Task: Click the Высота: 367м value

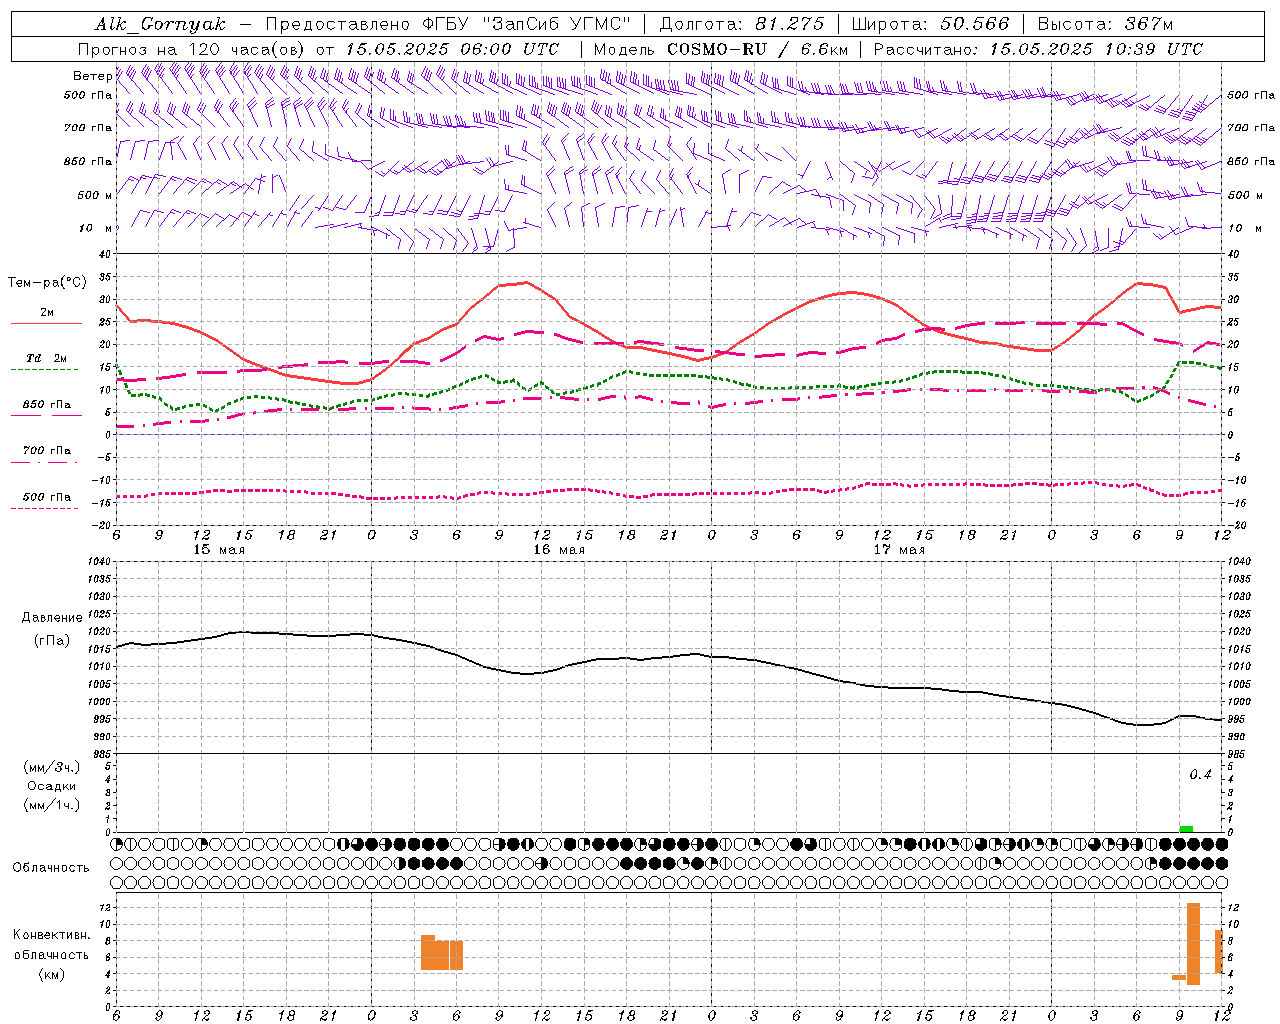Action: [1105, 24]
